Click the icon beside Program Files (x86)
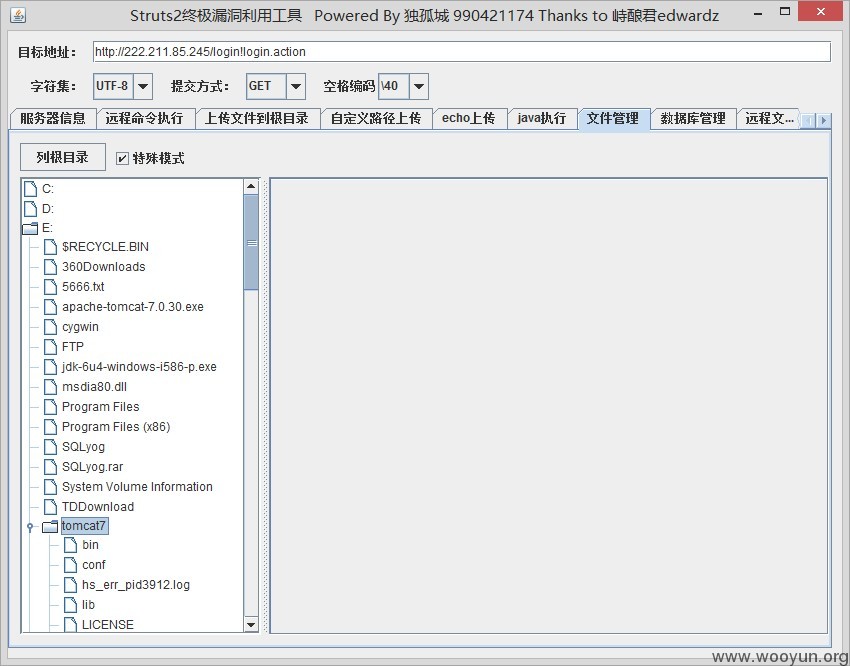This screenshot has width=850, height=666. (50, 427)
